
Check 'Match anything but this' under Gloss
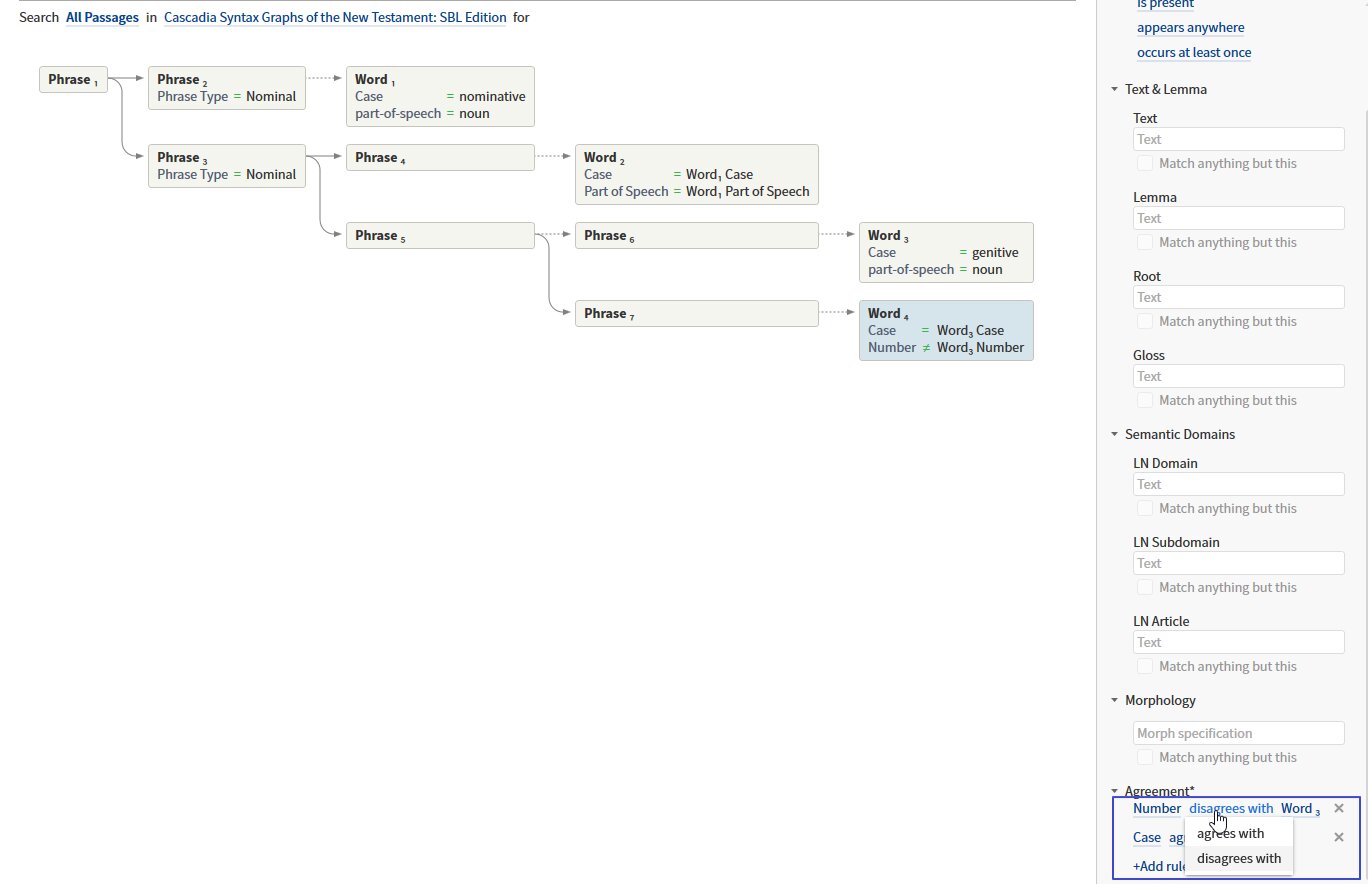pos(1145,400)
